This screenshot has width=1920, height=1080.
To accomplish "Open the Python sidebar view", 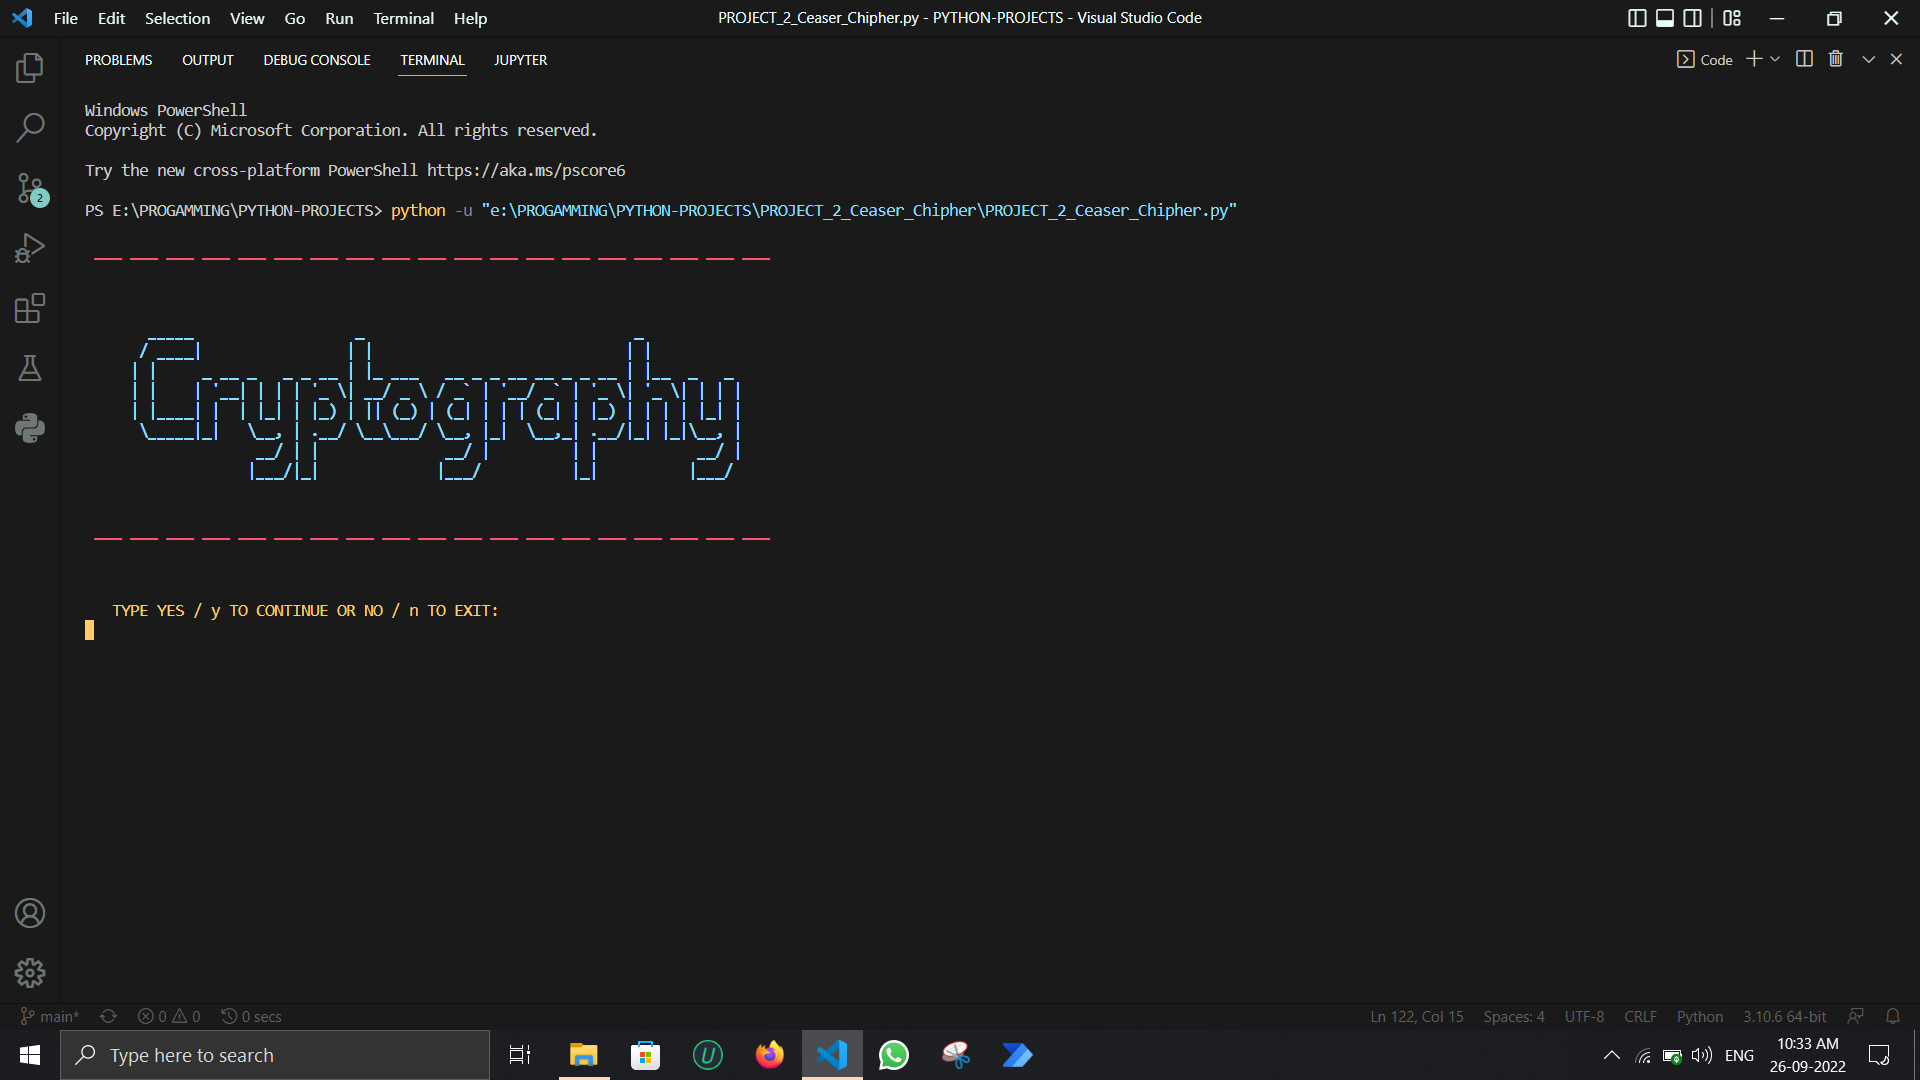I will pos(30,428).
